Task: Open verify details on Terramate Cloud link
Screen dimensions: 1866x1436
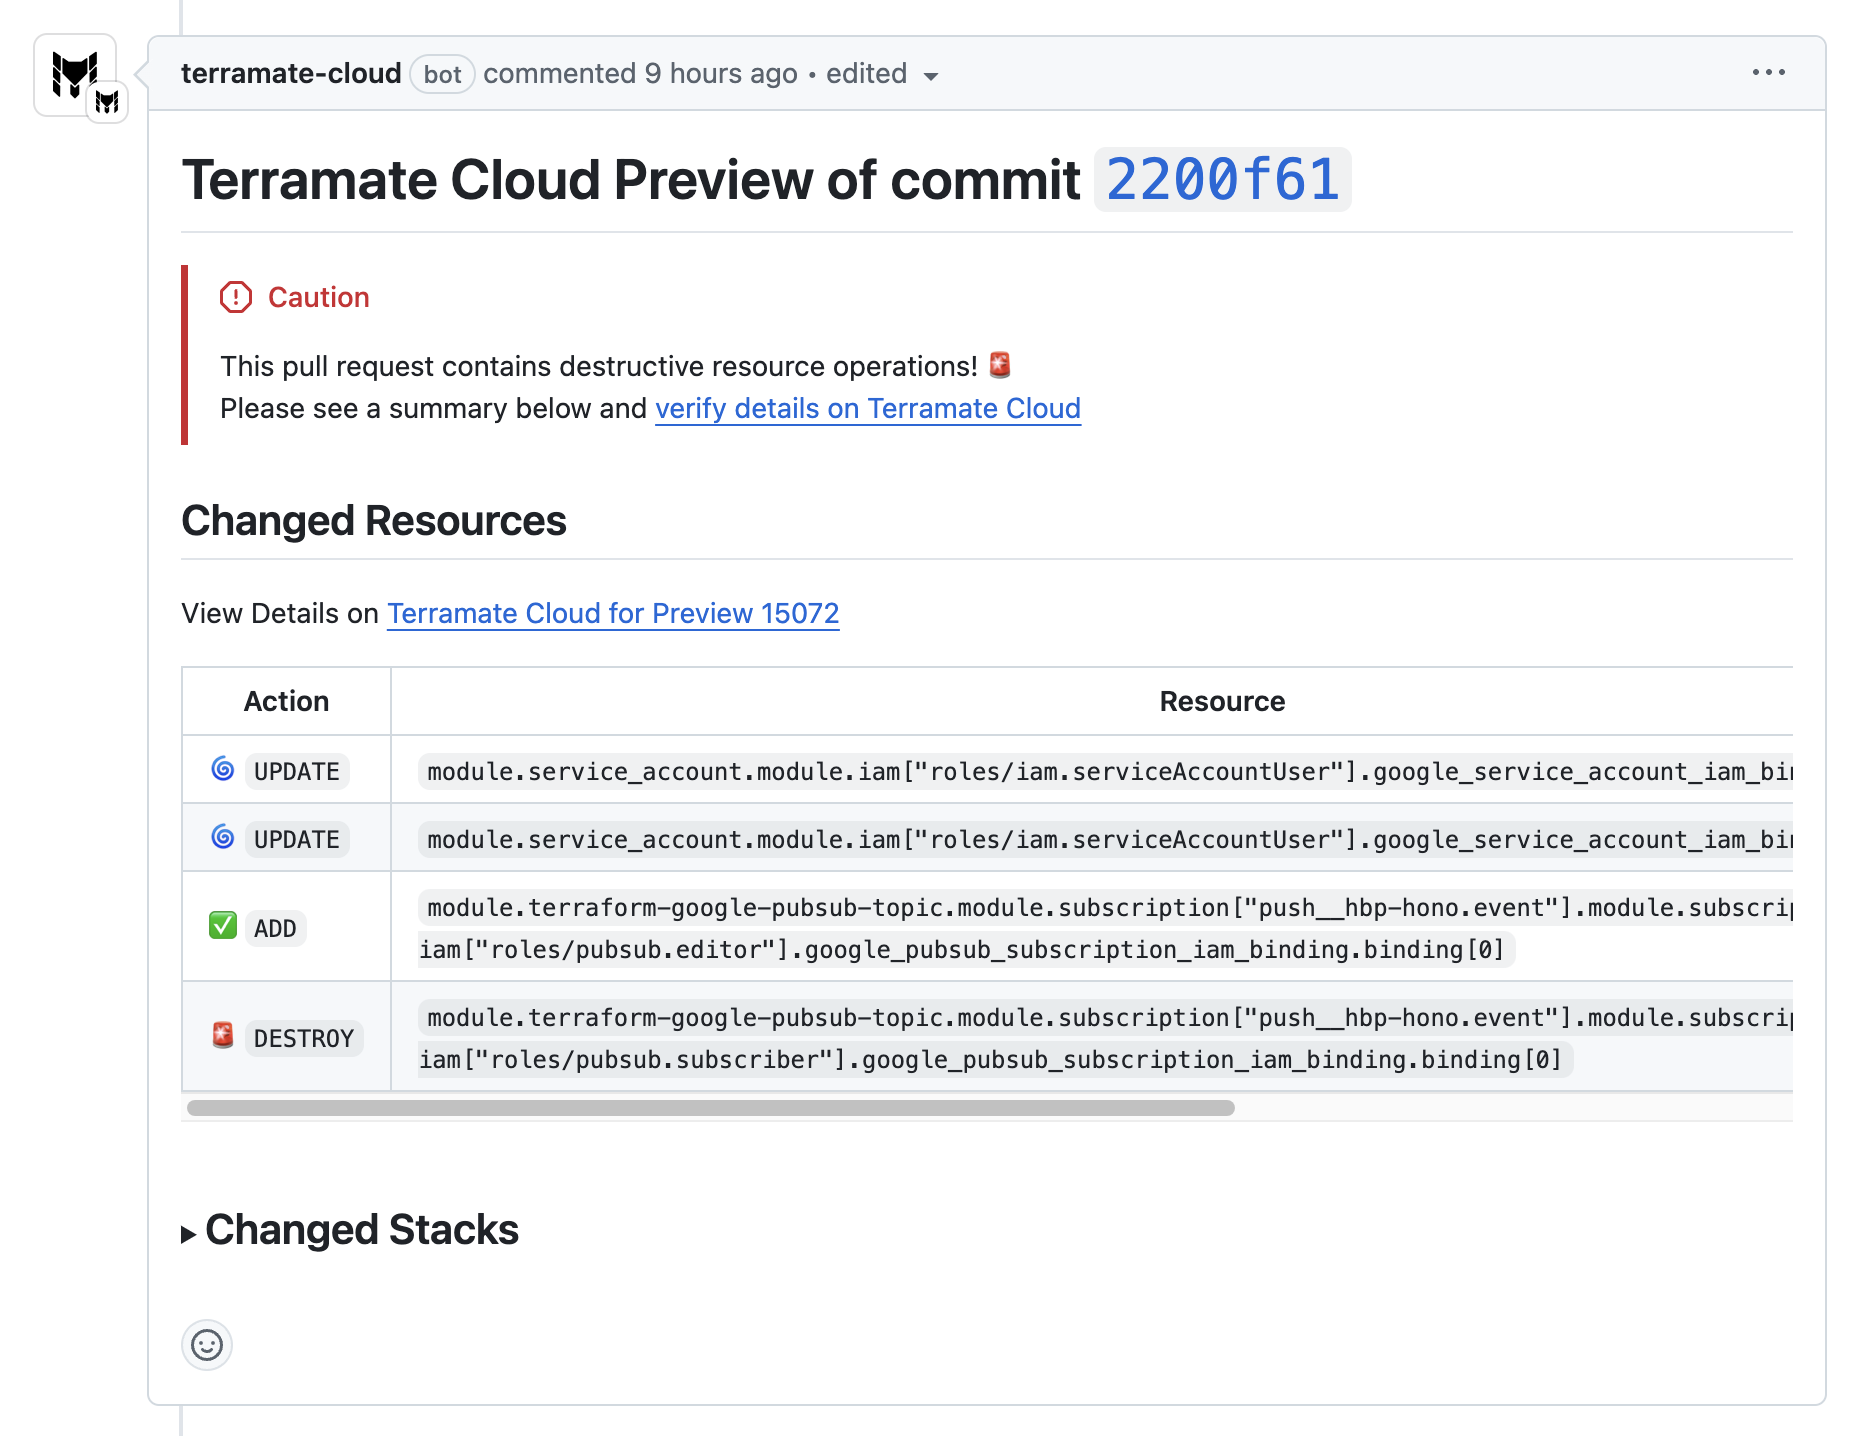Action: coord(868,408)
